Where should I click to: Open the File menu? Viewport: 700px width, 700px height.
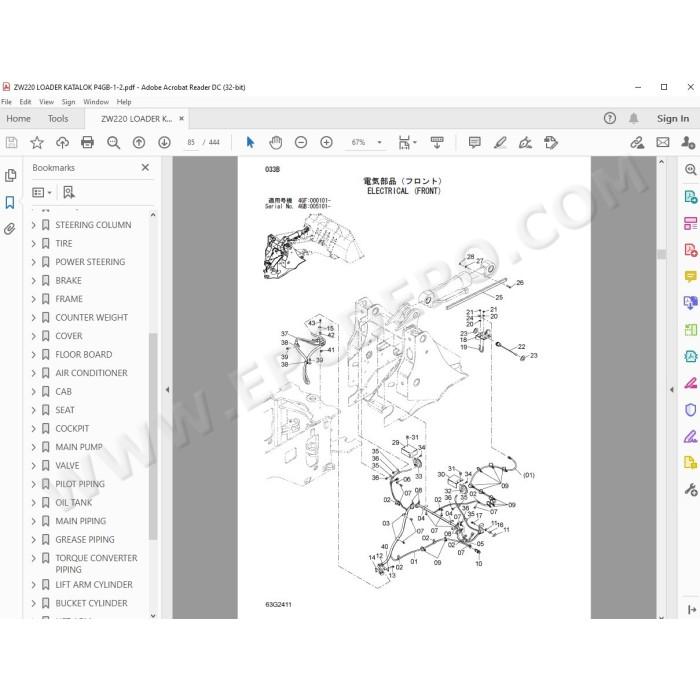(x=6, y=102)
